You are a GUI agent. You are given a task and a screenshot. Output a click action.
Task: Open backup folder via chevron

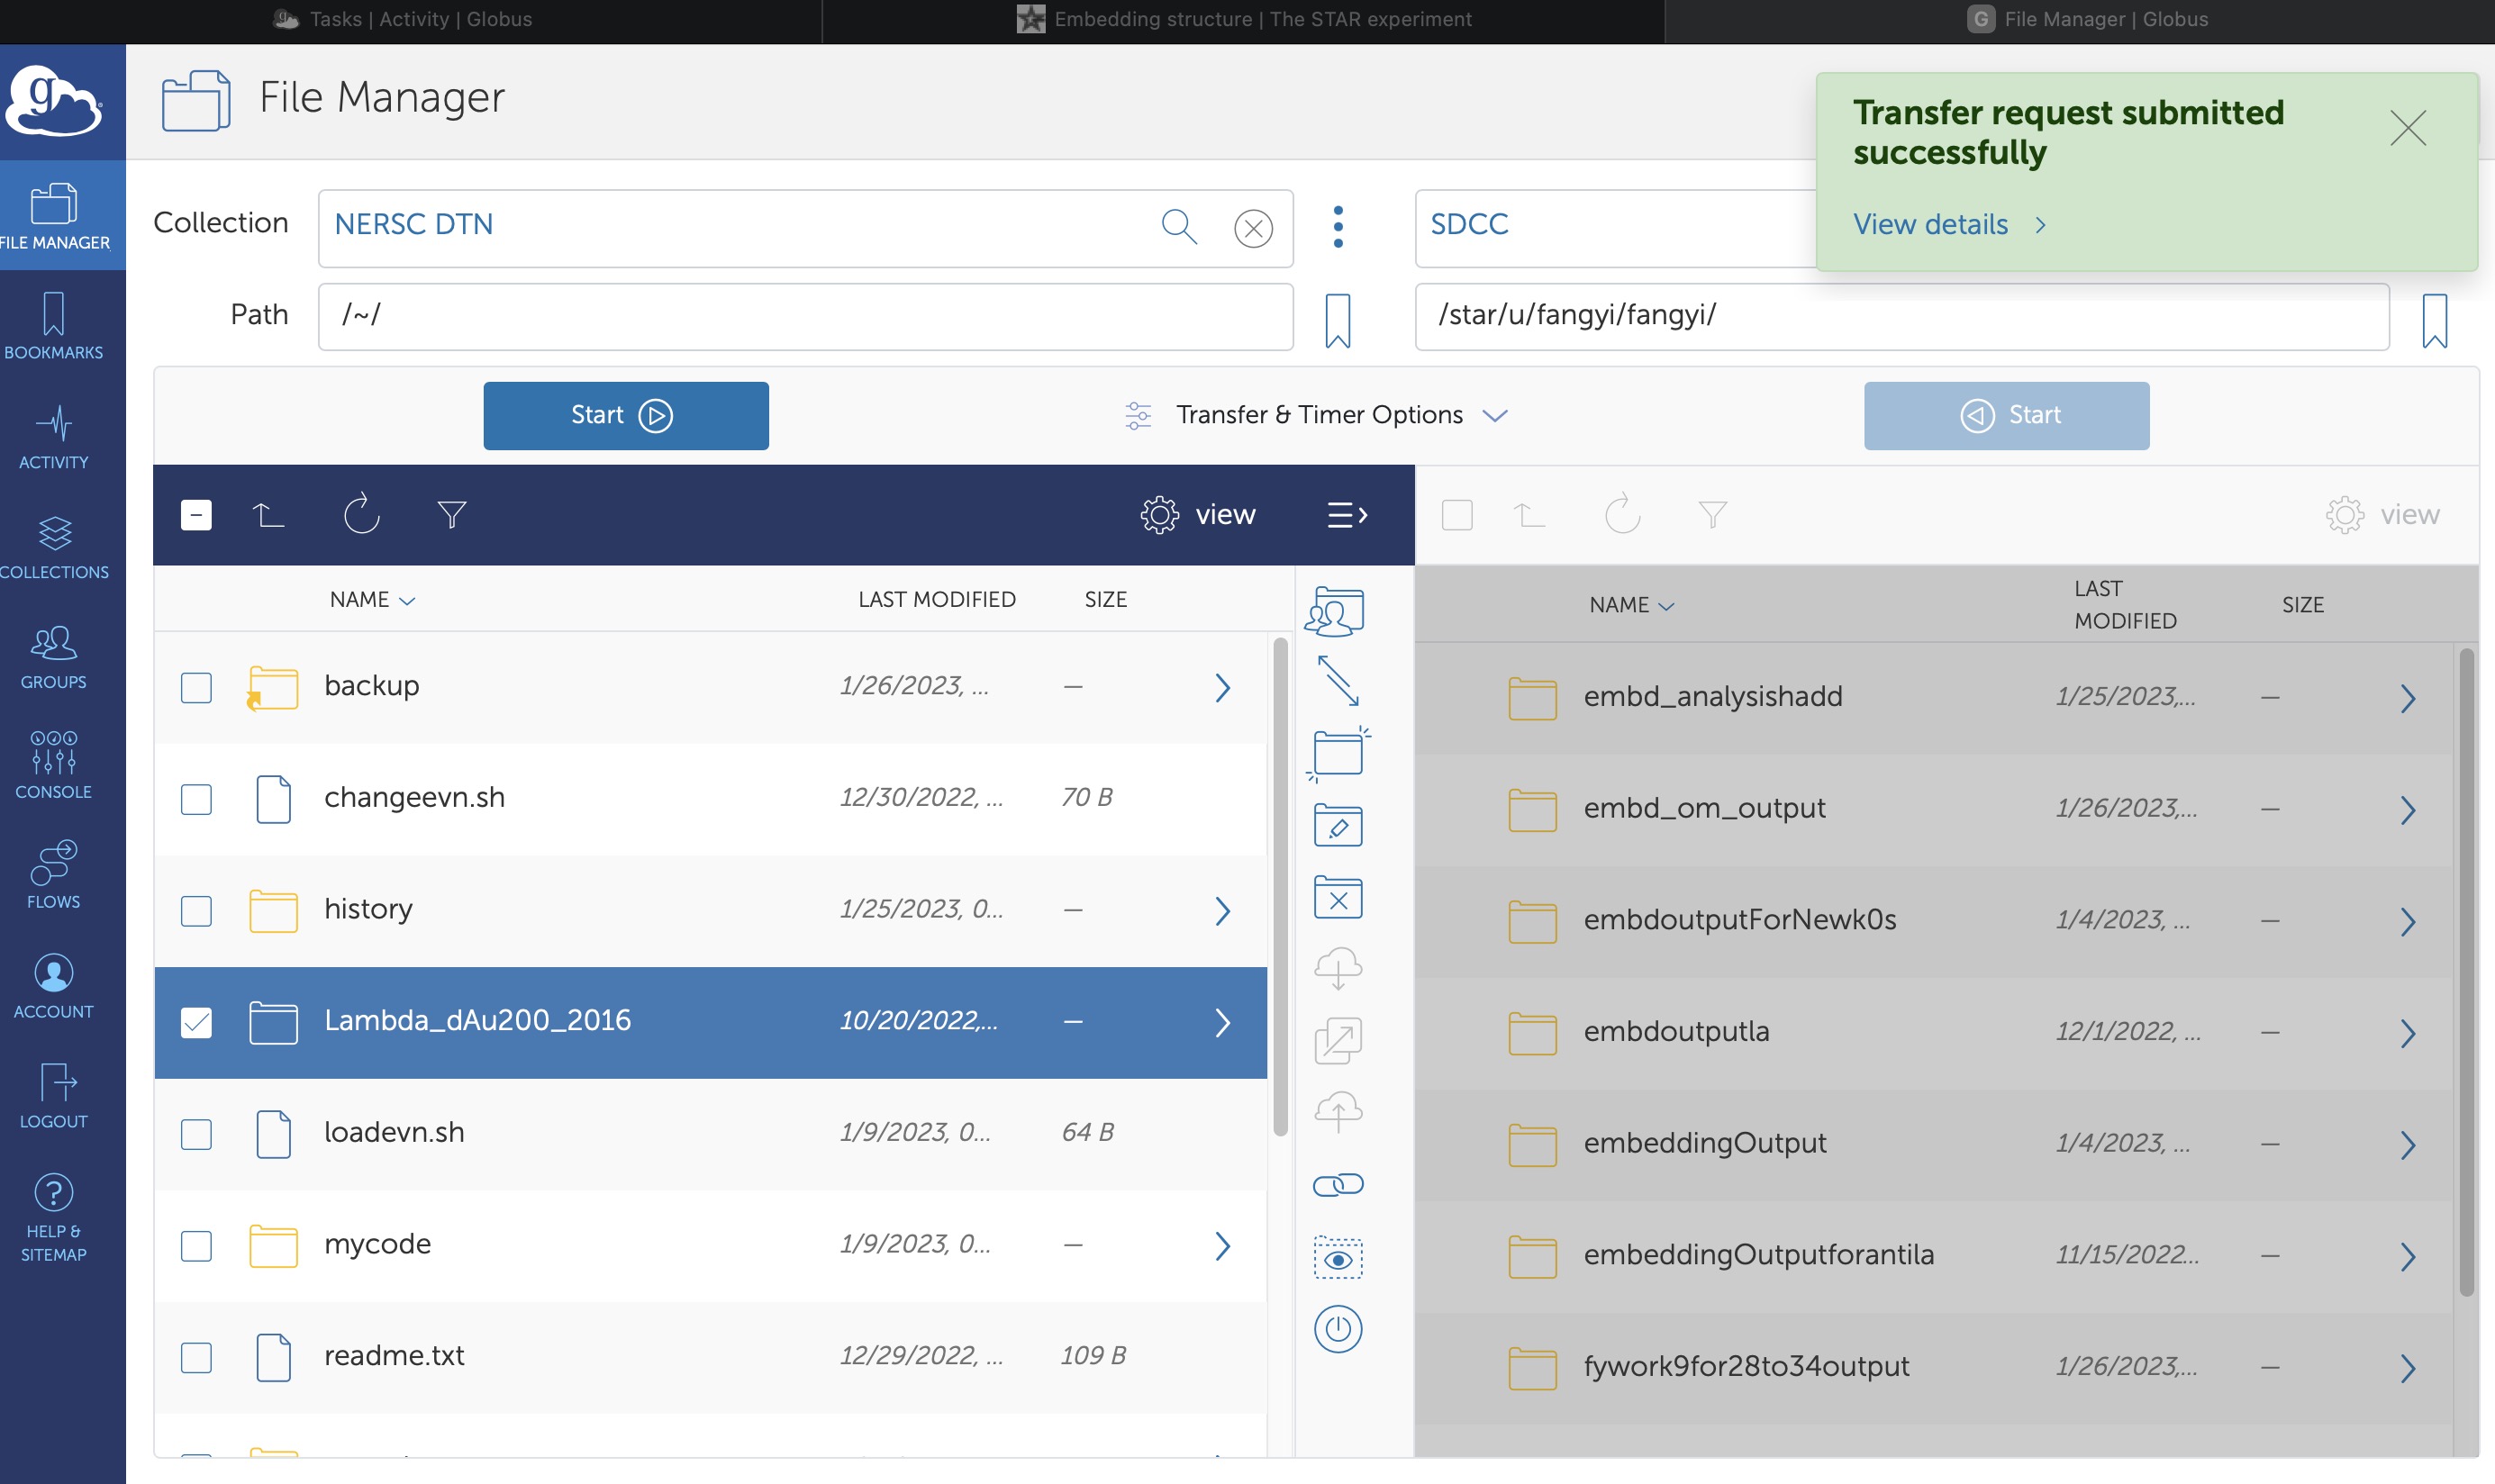[x=1222, y=688]
